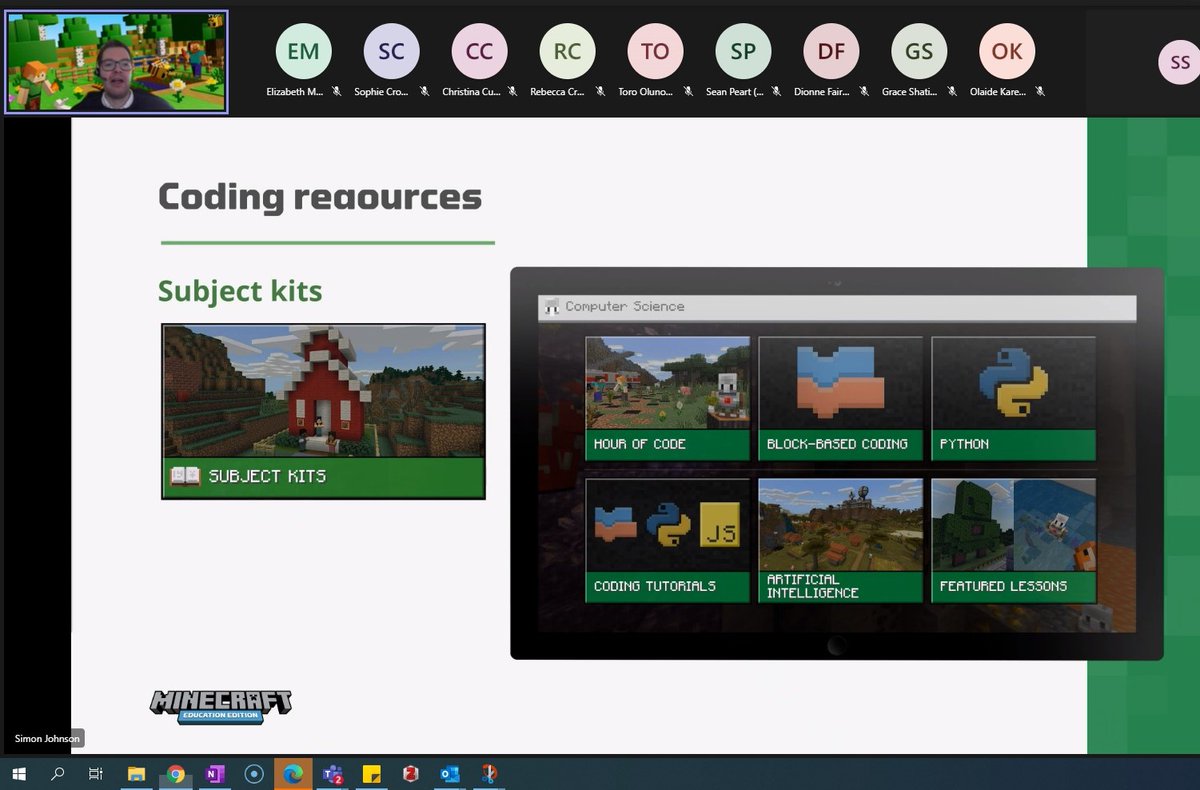Open the Block-Based Coding tile
Image resolution: width=1200 pixels, height=790 pixels.
coord(840,398)
